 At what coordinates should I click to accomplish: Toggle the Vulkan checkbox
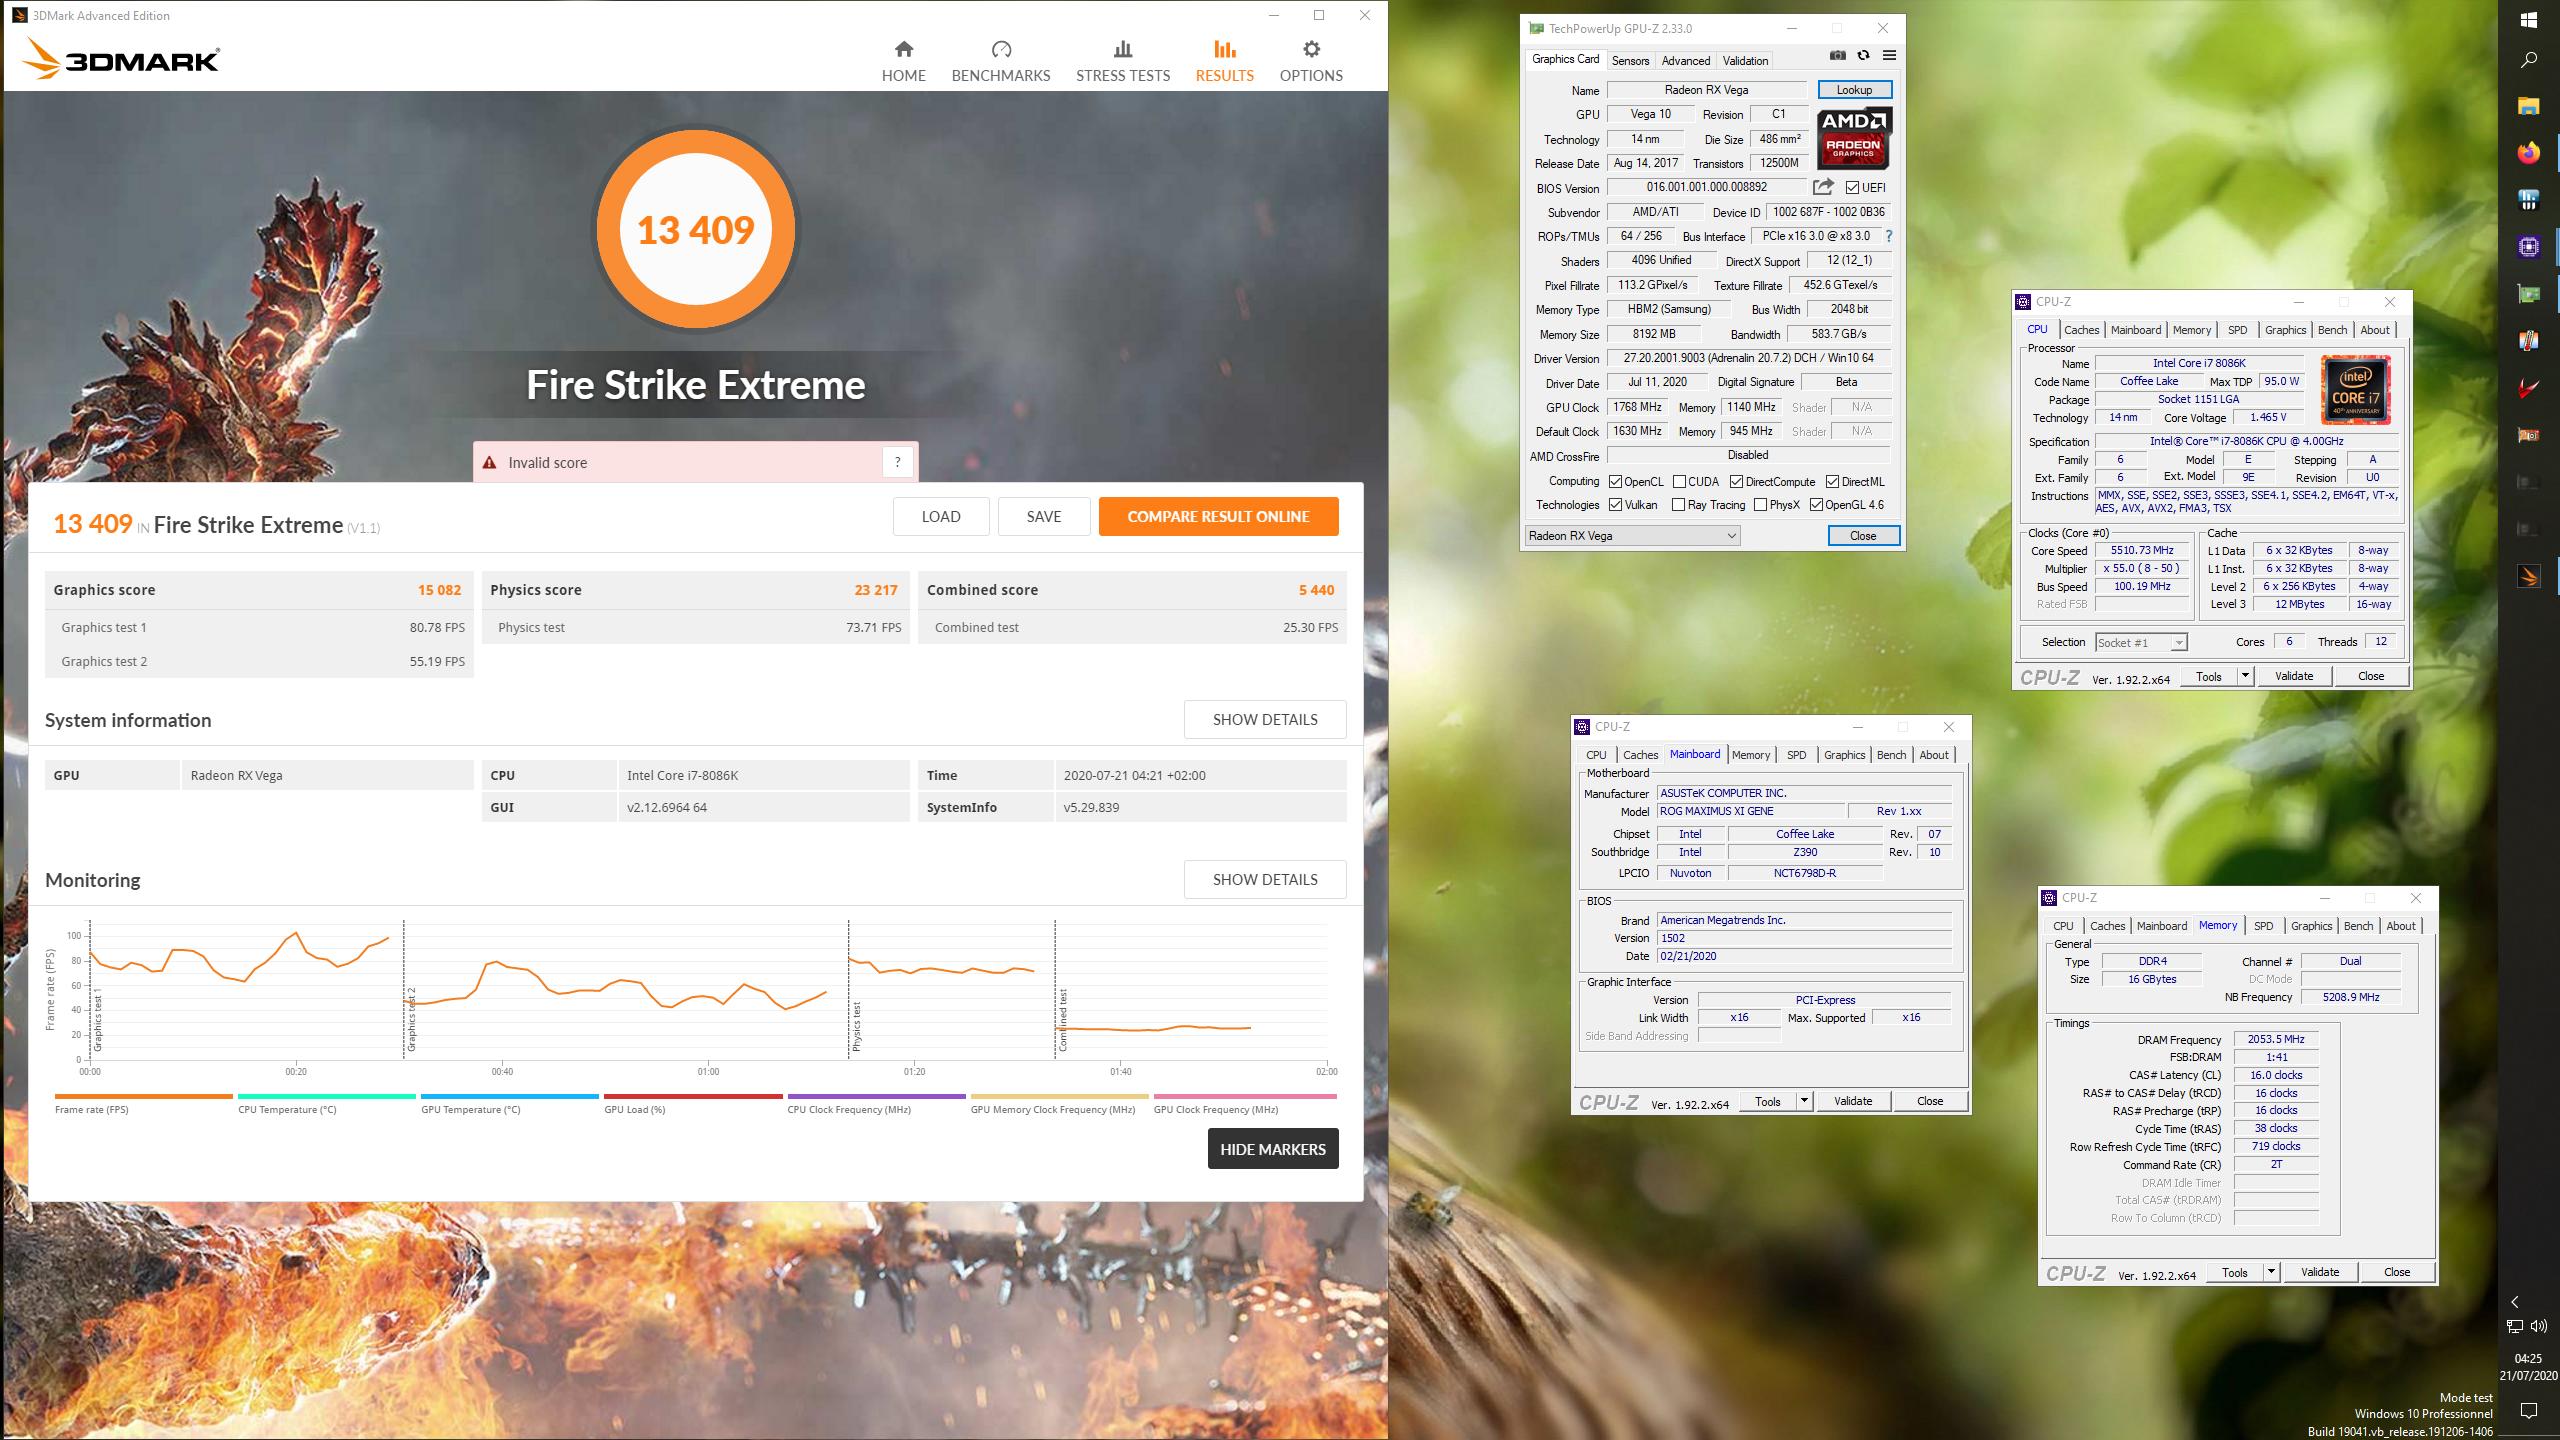(1615, 505)
